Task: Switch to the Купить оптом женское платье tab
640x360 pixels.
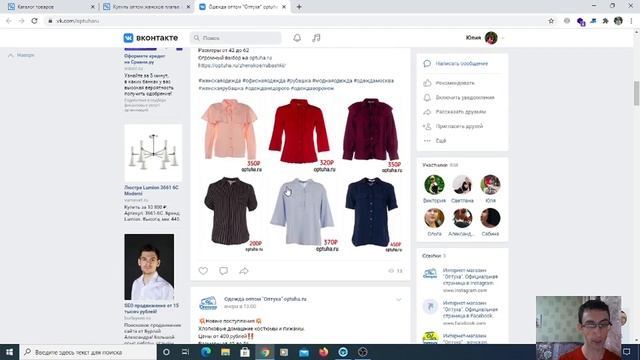Action: (147, 7)
